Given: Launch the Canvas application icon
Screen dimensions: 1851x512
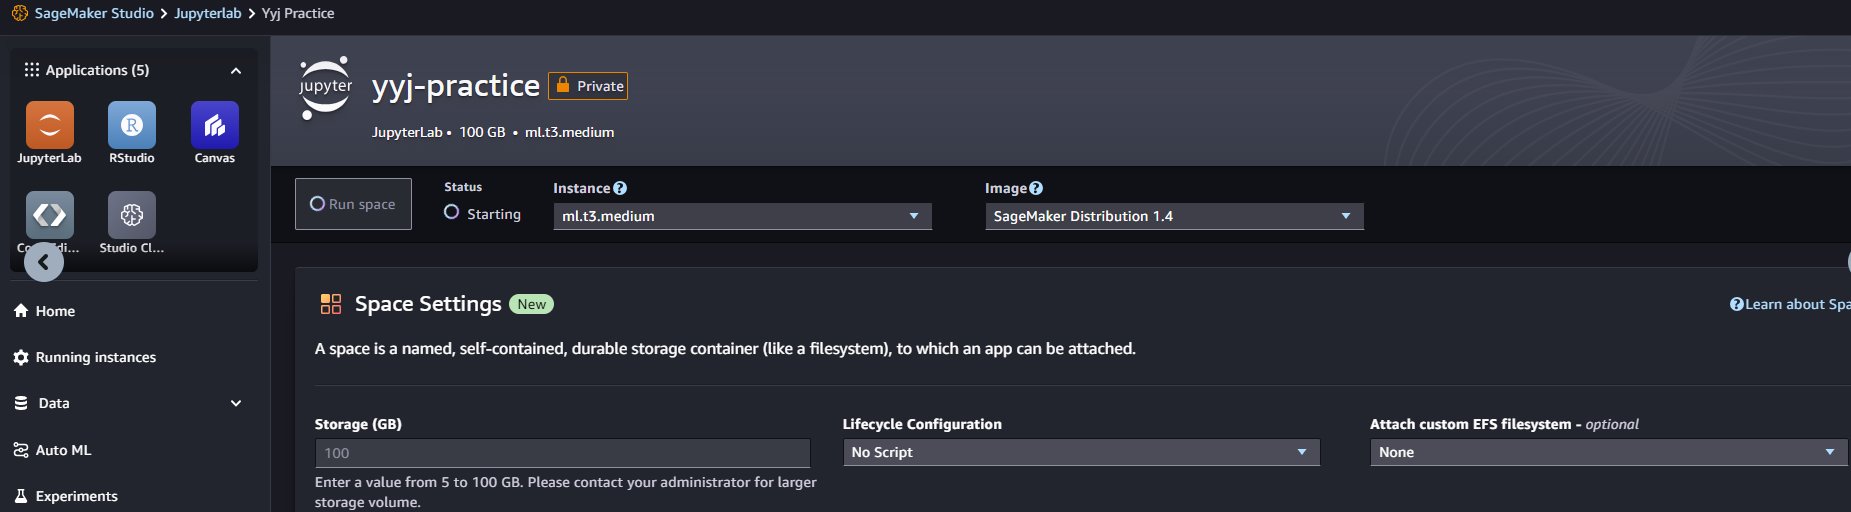Looking at the screenshot, I should [215, 125].
